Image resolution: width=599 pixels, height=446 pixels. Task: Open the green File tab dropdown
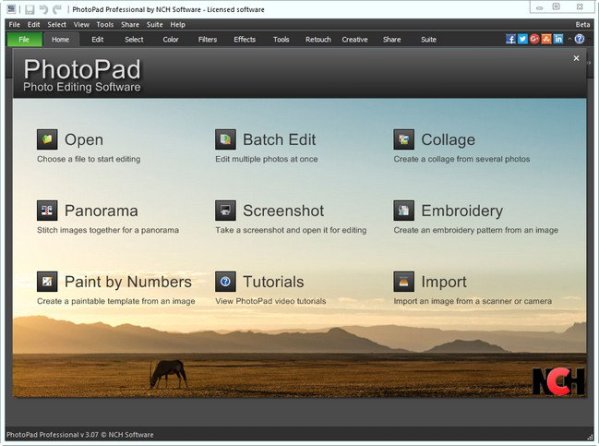24,39
